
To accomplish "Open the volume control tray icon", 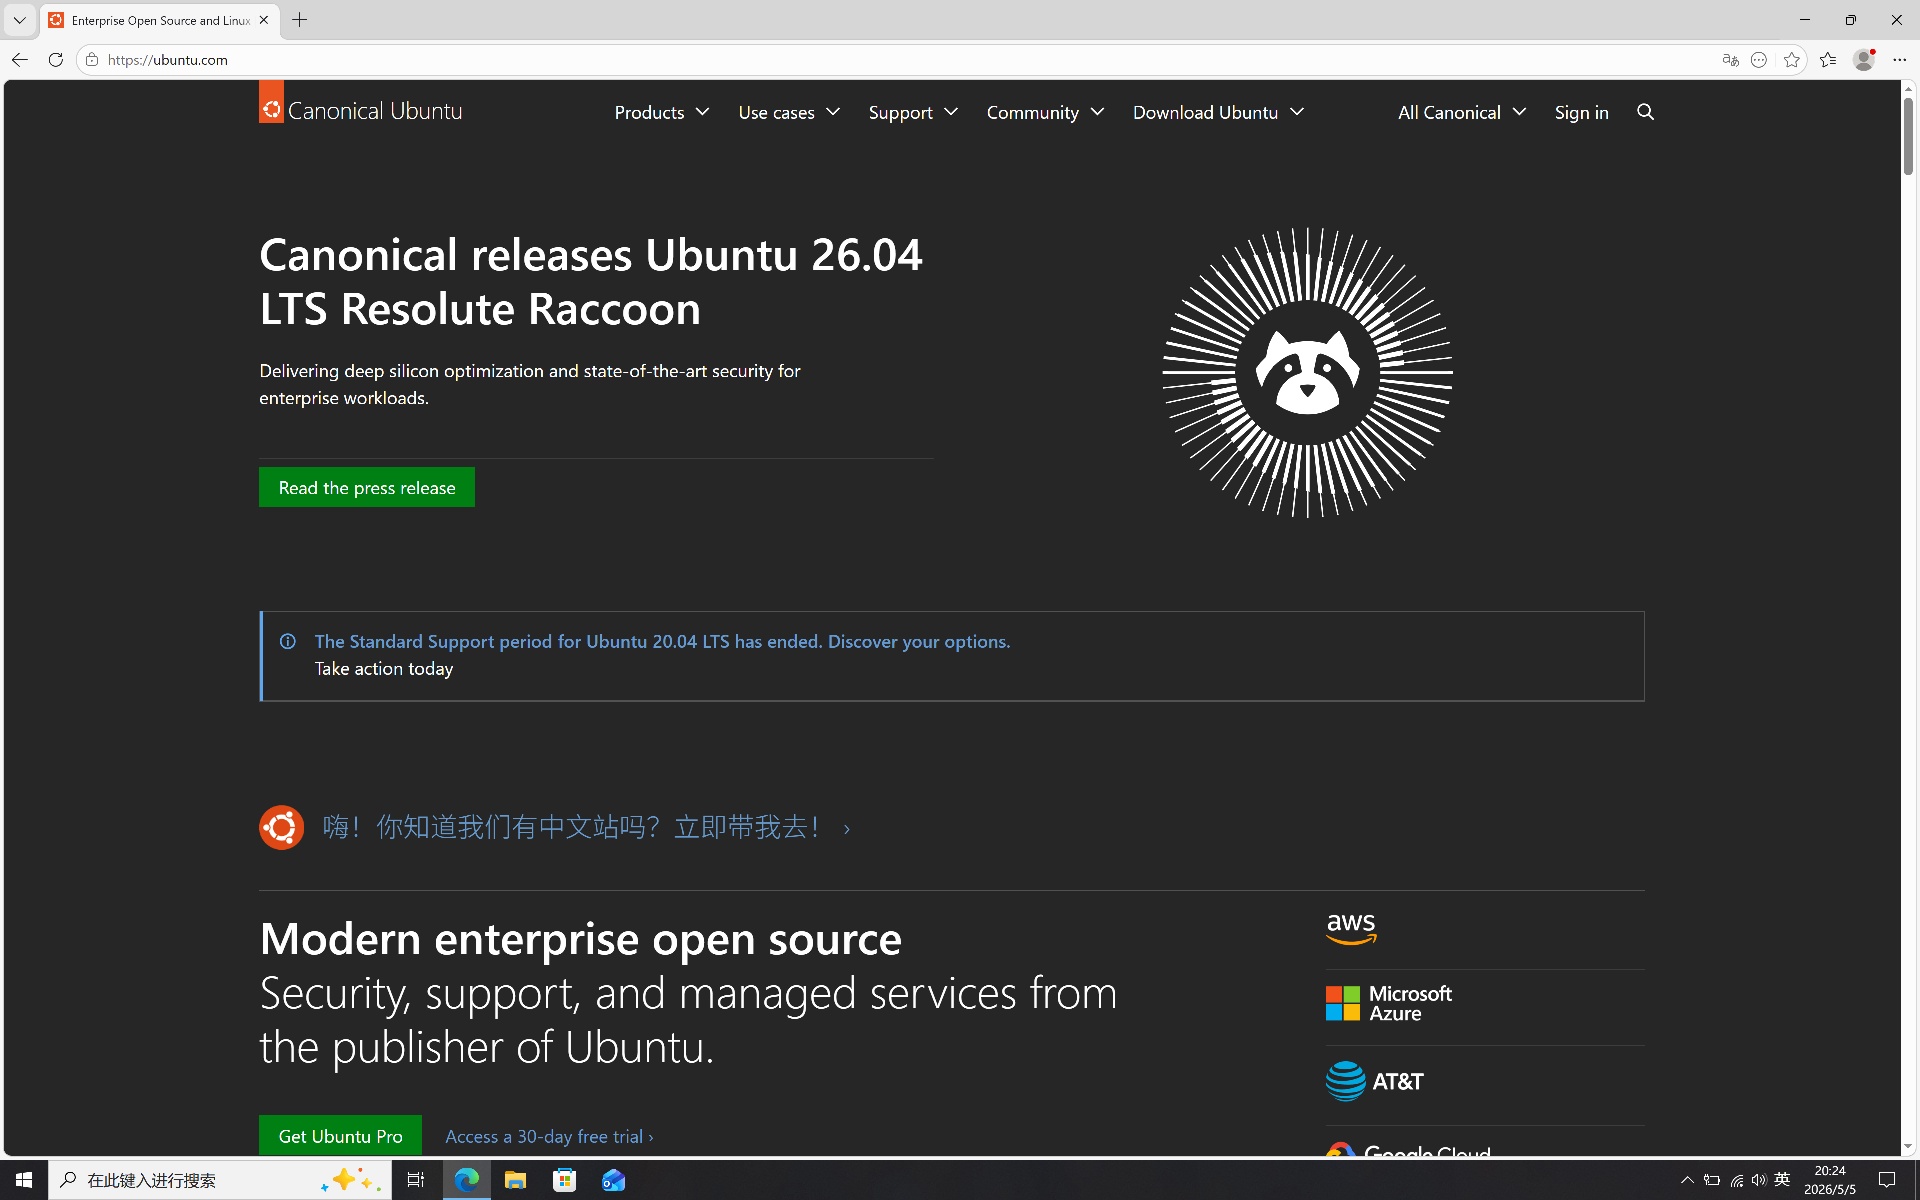I will pyautogui.click(x=1759, y=1180).
